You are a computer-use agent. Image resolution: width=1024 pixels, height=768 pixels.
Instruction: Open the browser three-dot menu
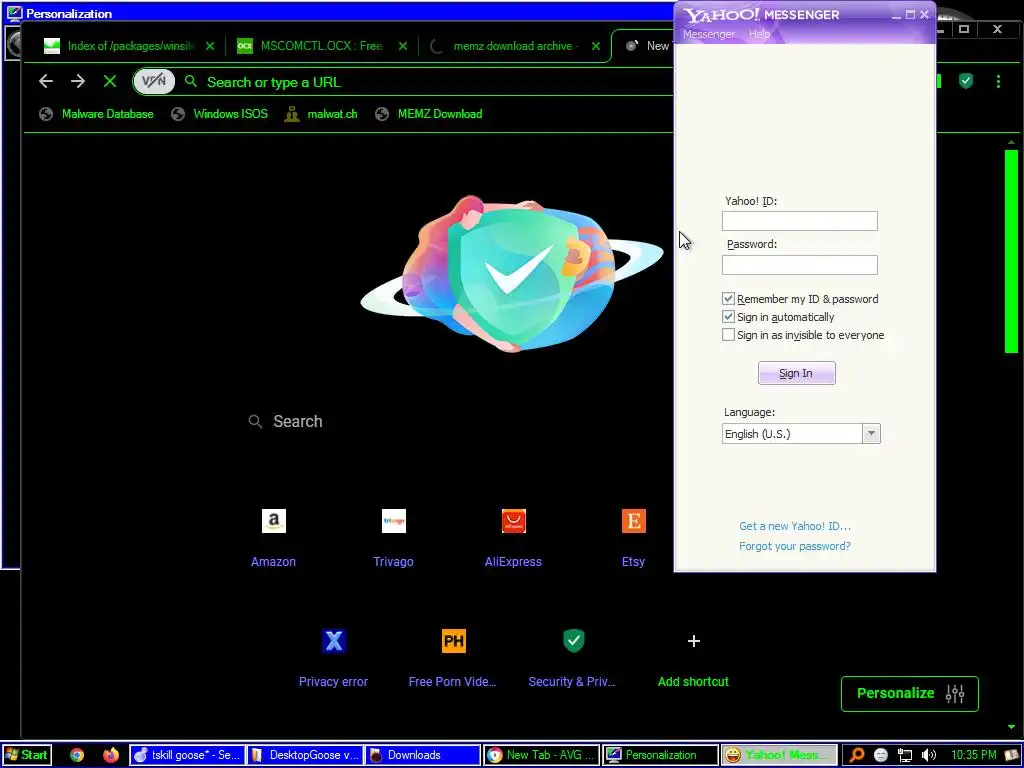point(998,81)
